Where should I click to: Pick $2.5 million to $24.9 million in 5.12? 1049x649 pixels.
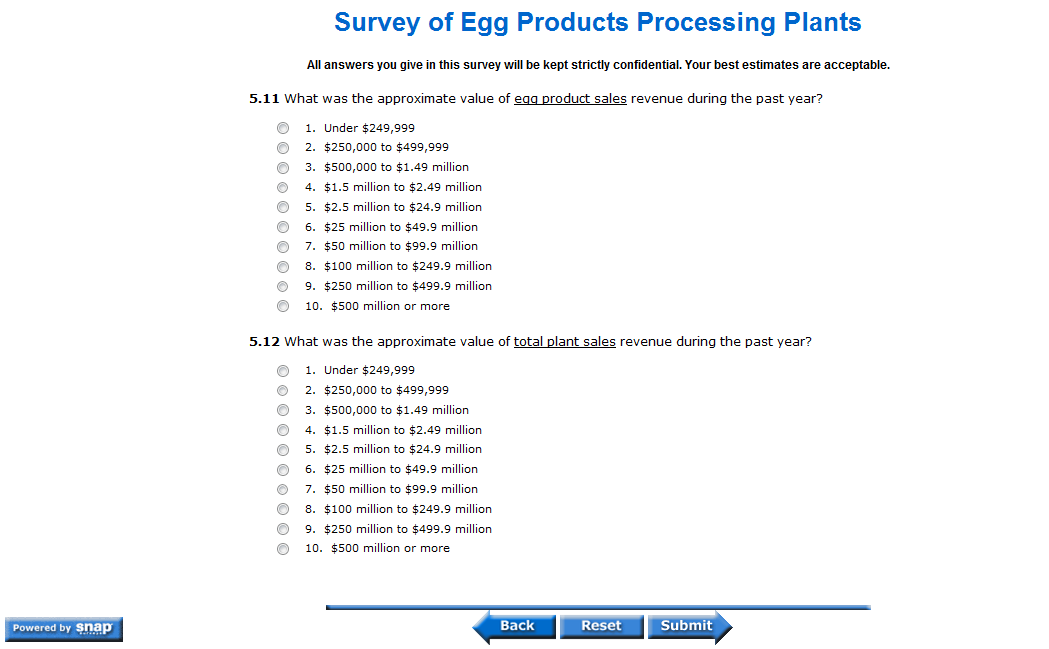click(283, 450)
